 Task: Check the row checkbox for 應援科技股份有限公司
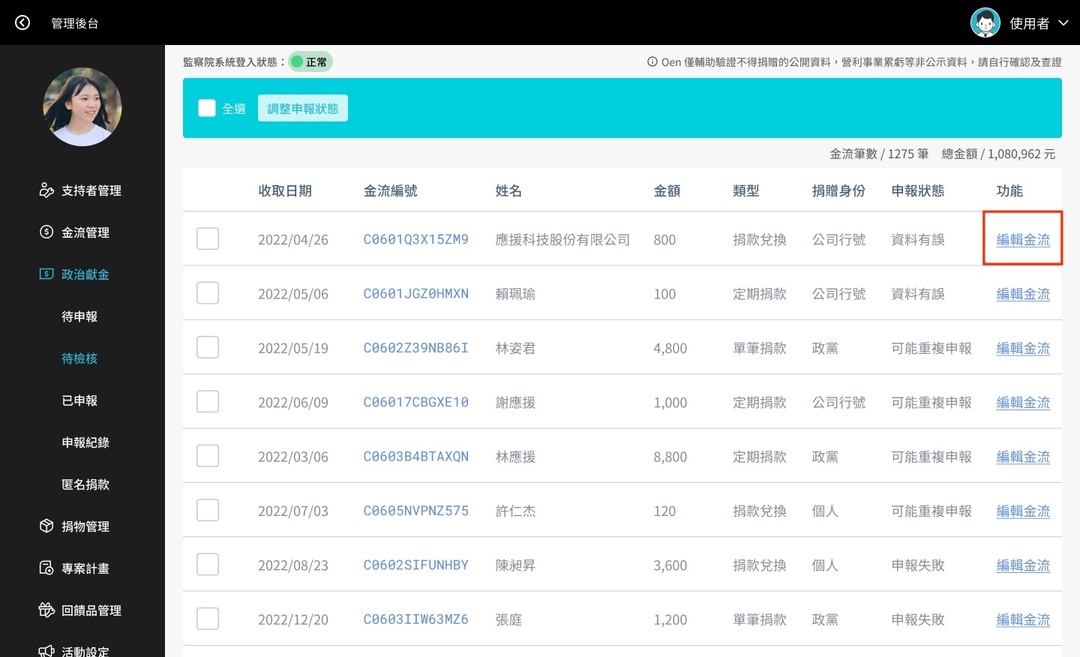point(208,239)
